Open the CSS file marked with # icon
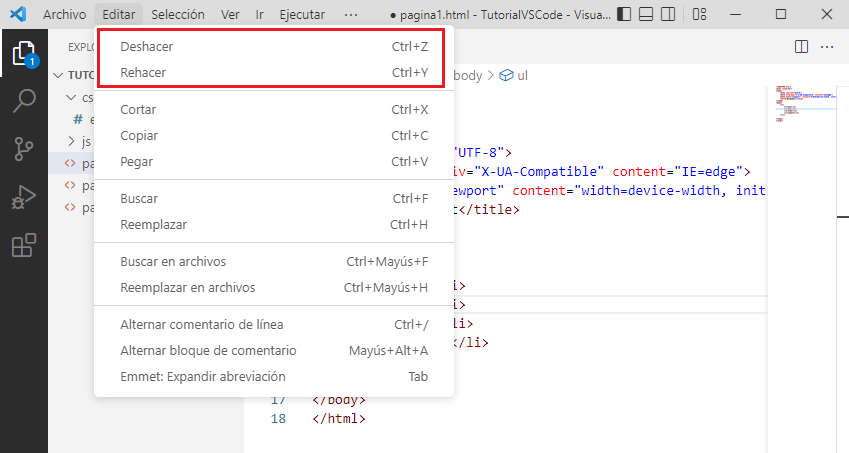Viewport: 849px width, 453px height. 79,119
